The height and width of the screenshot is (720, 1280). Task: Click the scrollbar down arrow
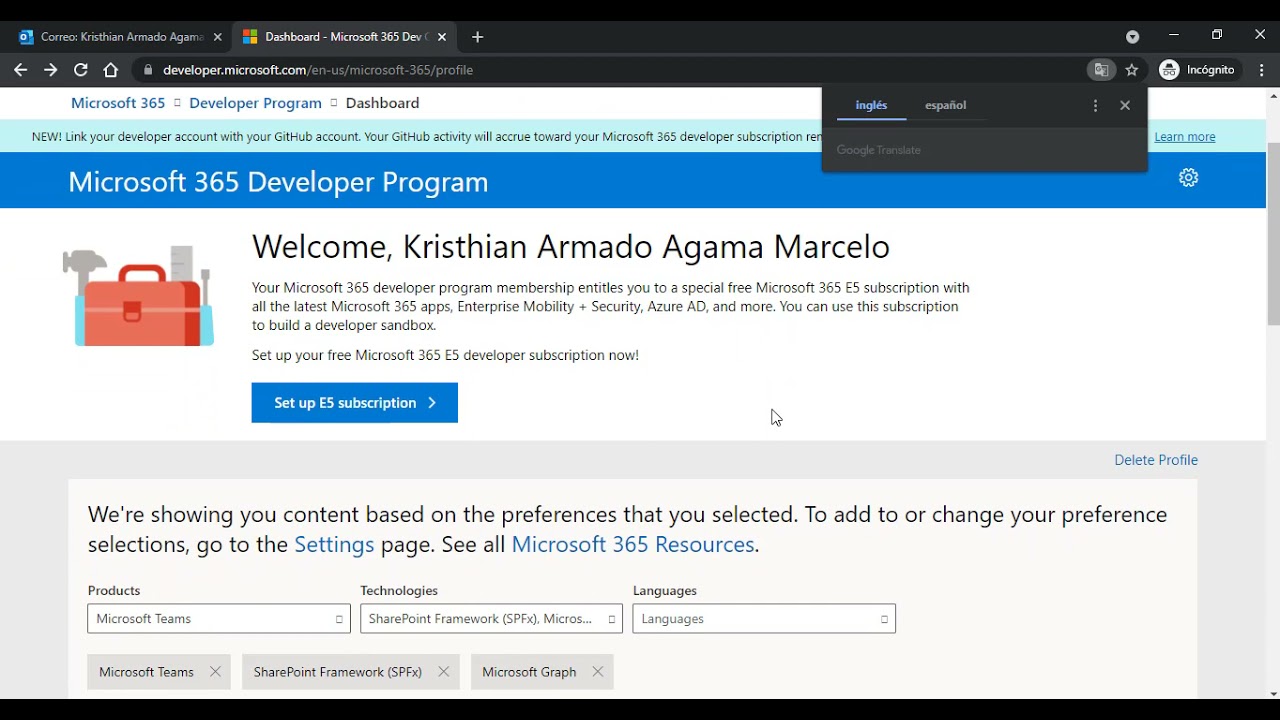coord(1273,693)
